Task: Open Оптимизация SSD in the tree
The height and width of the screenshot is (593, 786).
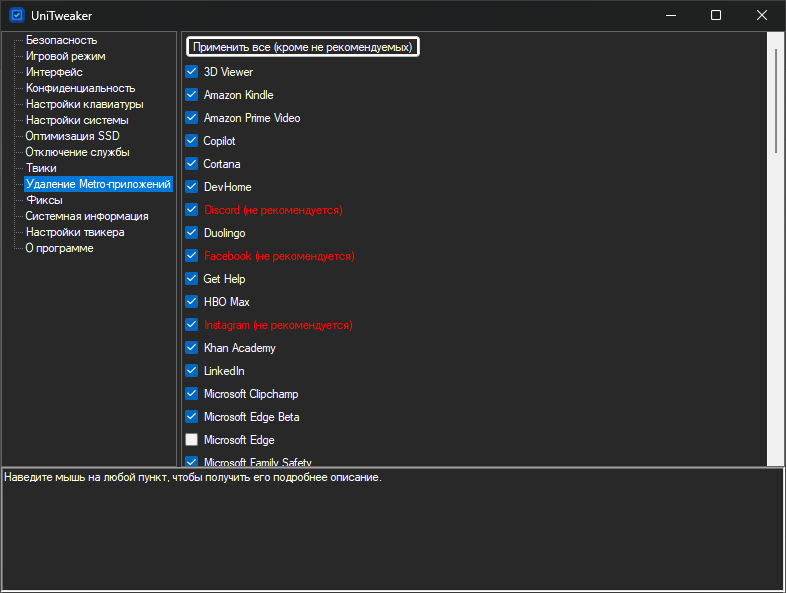Action: coord(72,136)
